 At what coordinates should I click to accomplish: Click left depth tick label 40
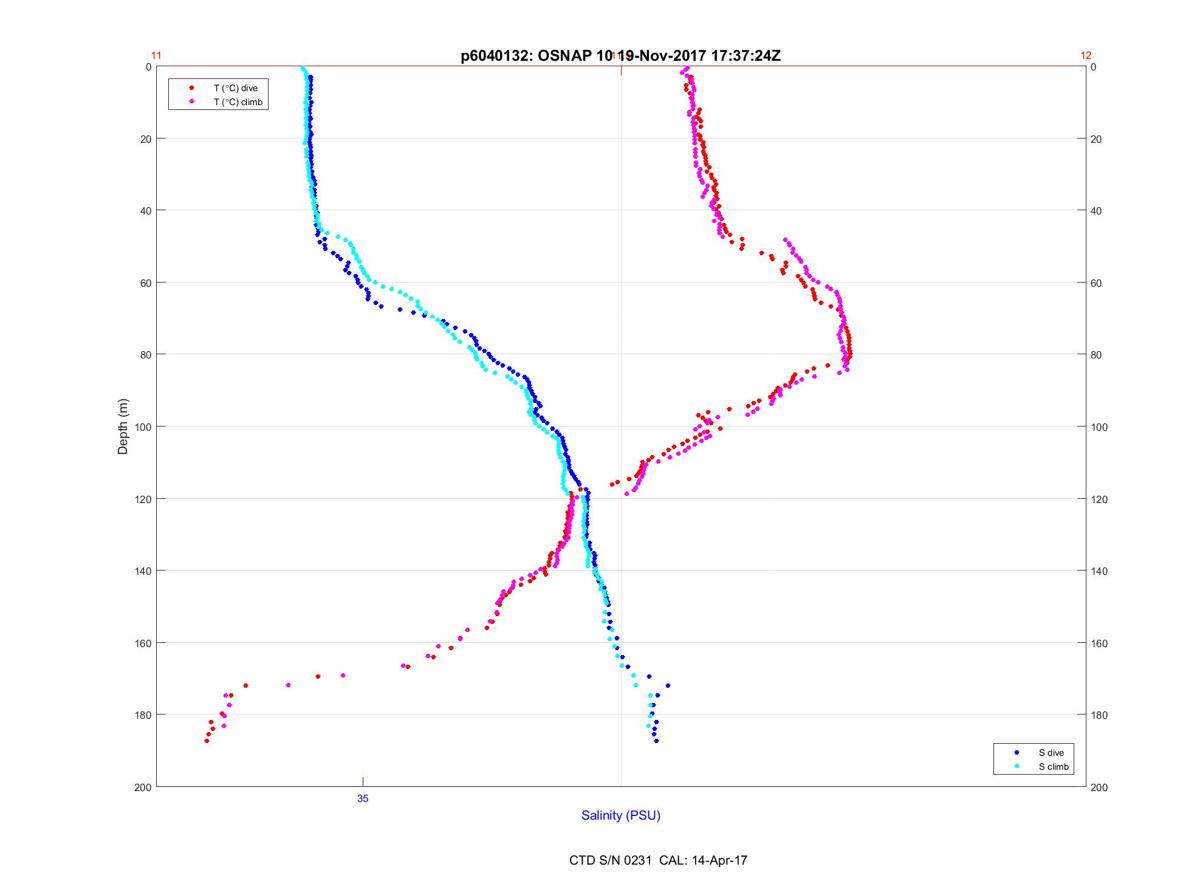146,211
